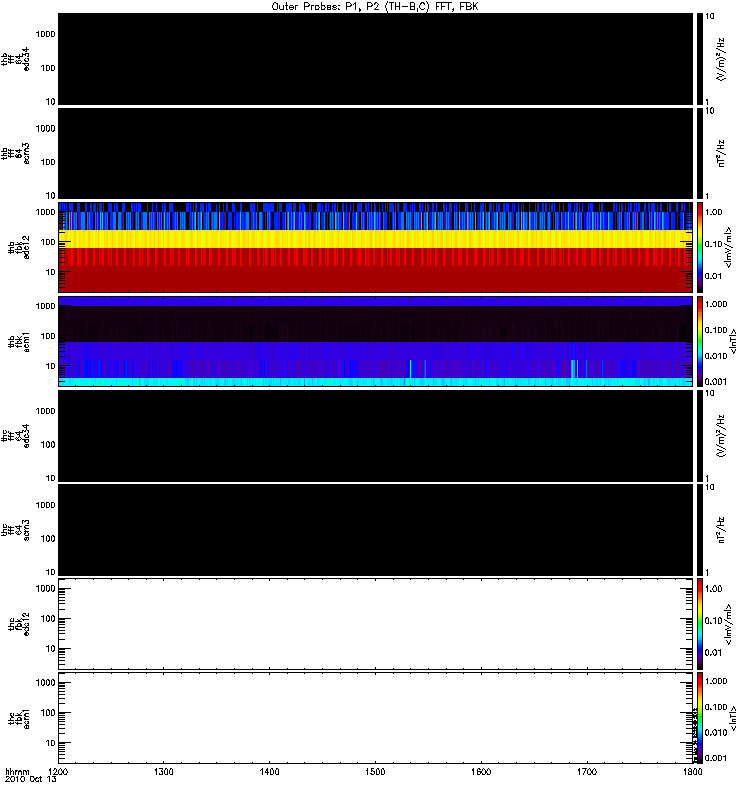Click the "0.10" colorbar value of thb edc12
Viewport: 750px width, 800px height.
pos(713,244)
